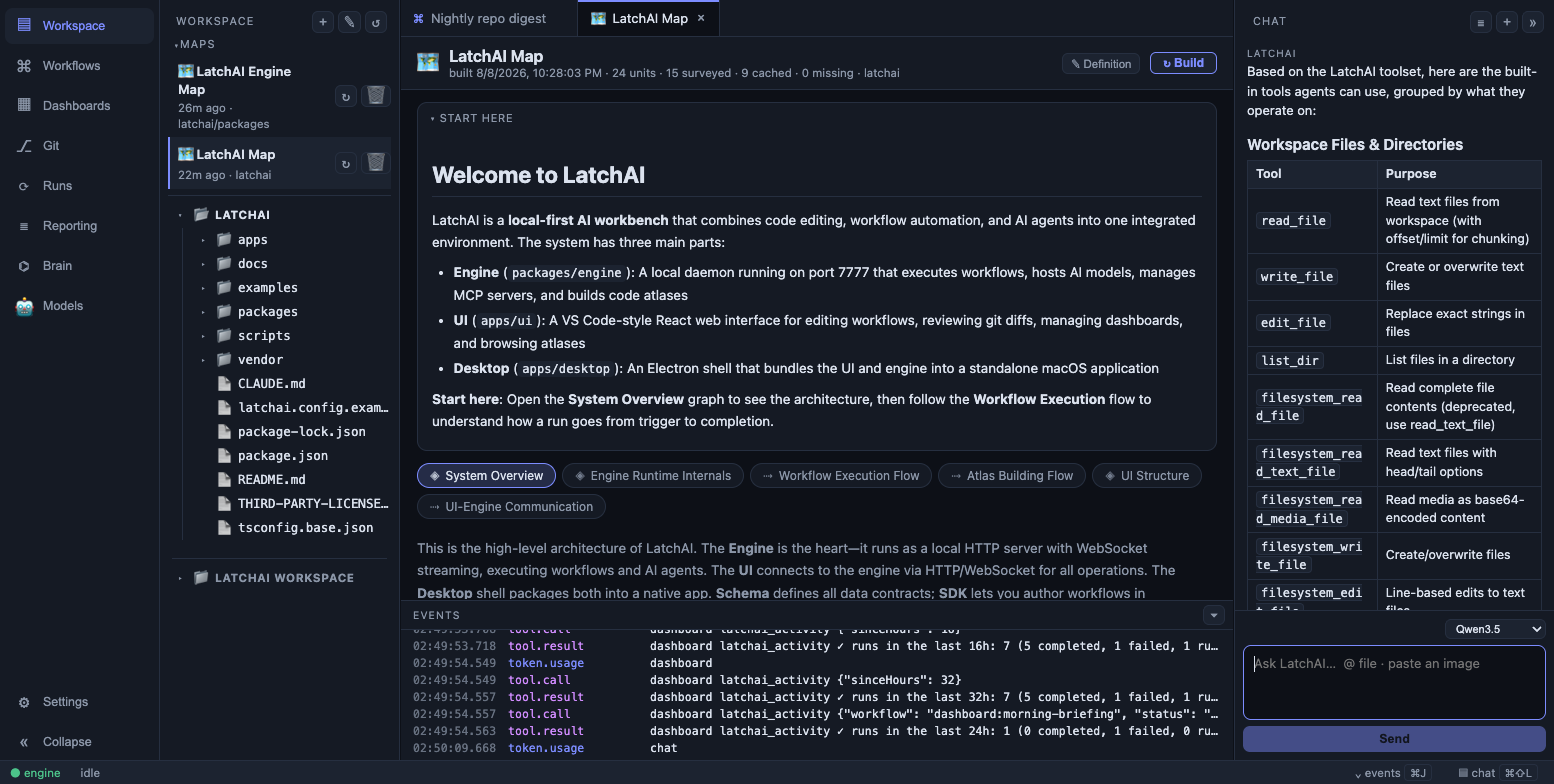The height and width of the screenshot is (784, 1554).
Task: Click the write_file tool cell
Action: [x=1312, y=276]
